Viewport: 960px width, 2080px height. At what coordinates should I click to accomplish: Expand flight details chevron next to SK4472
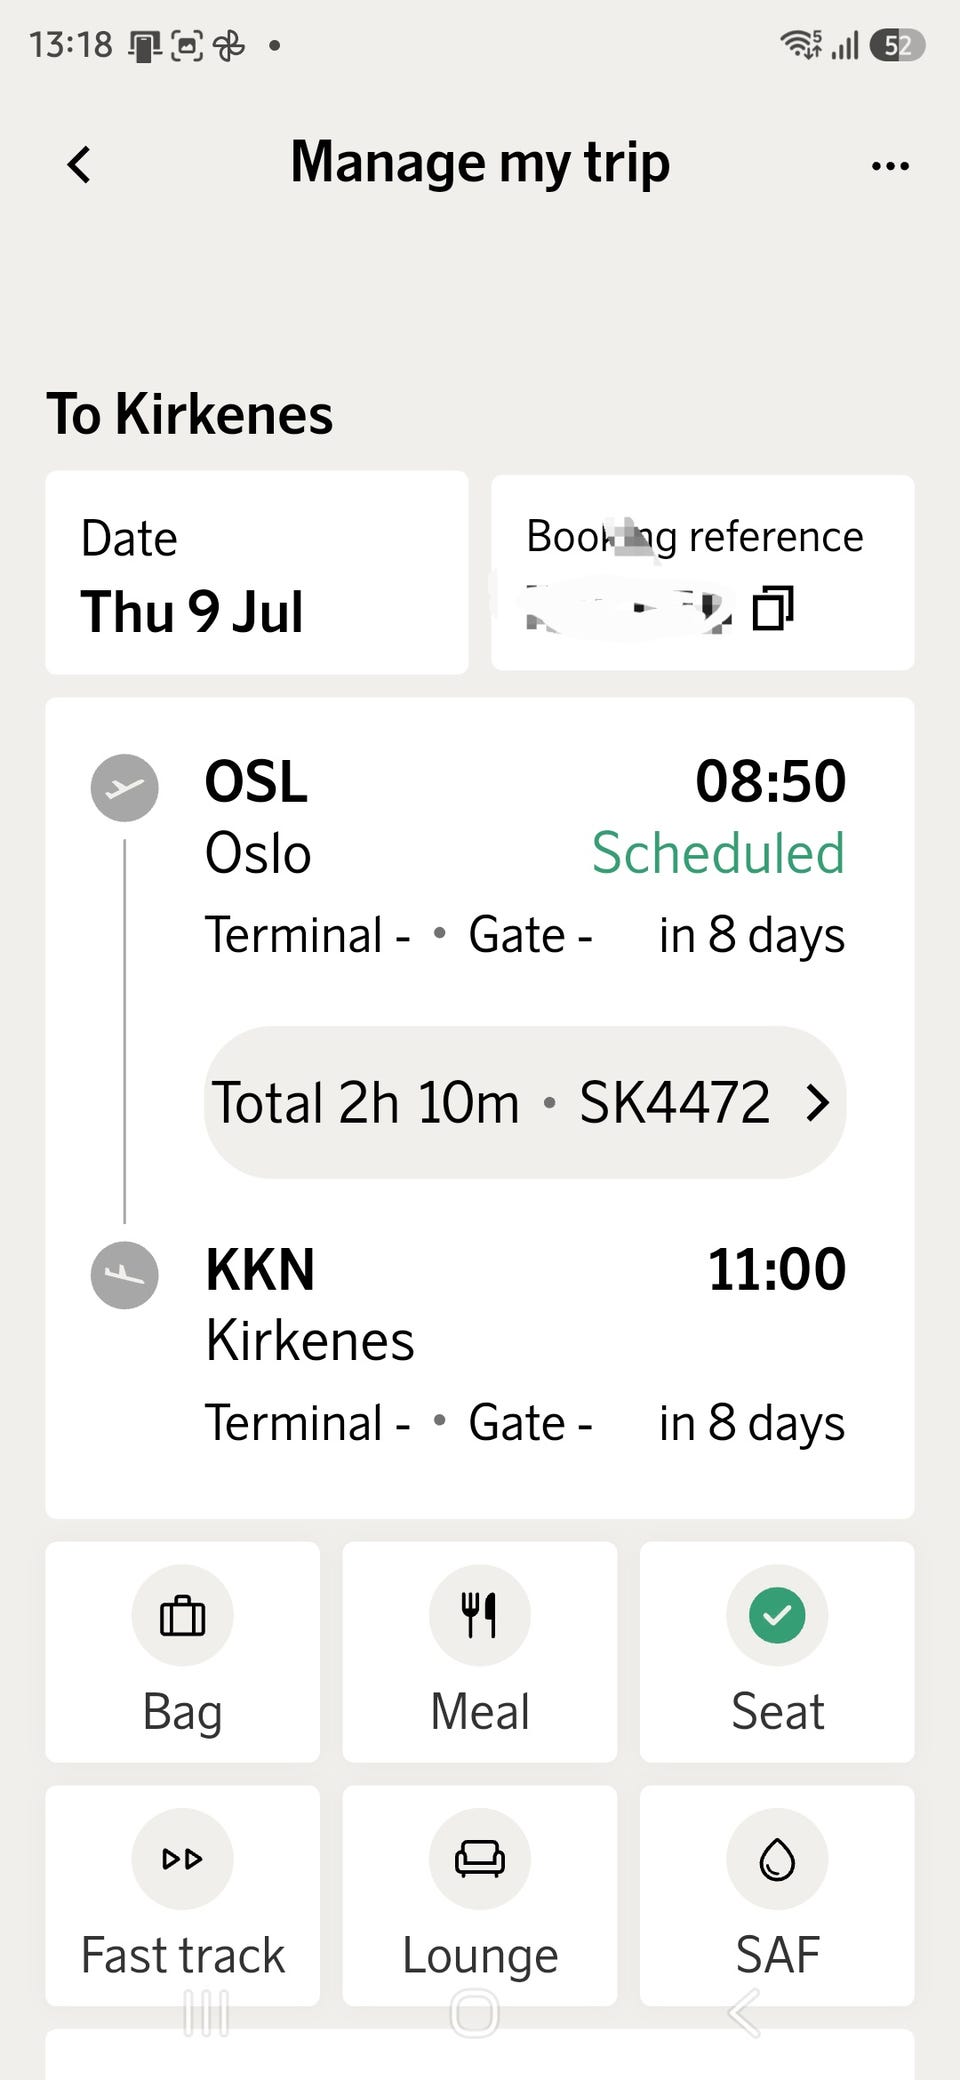click(x=818, y=1103)
